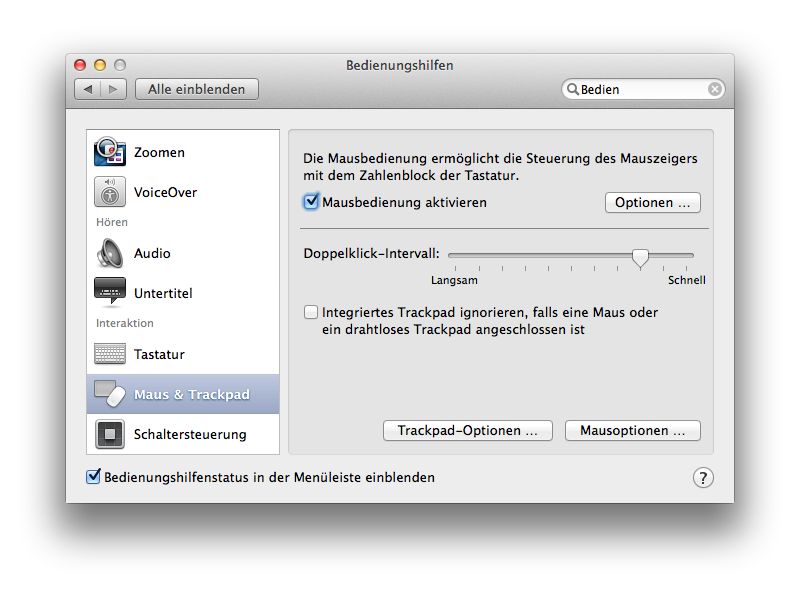Image resolution: width=800 pixels, height=600 pixels.
Task: Open Mausoptionen … dialog
Action: click(x=633, y=431)
